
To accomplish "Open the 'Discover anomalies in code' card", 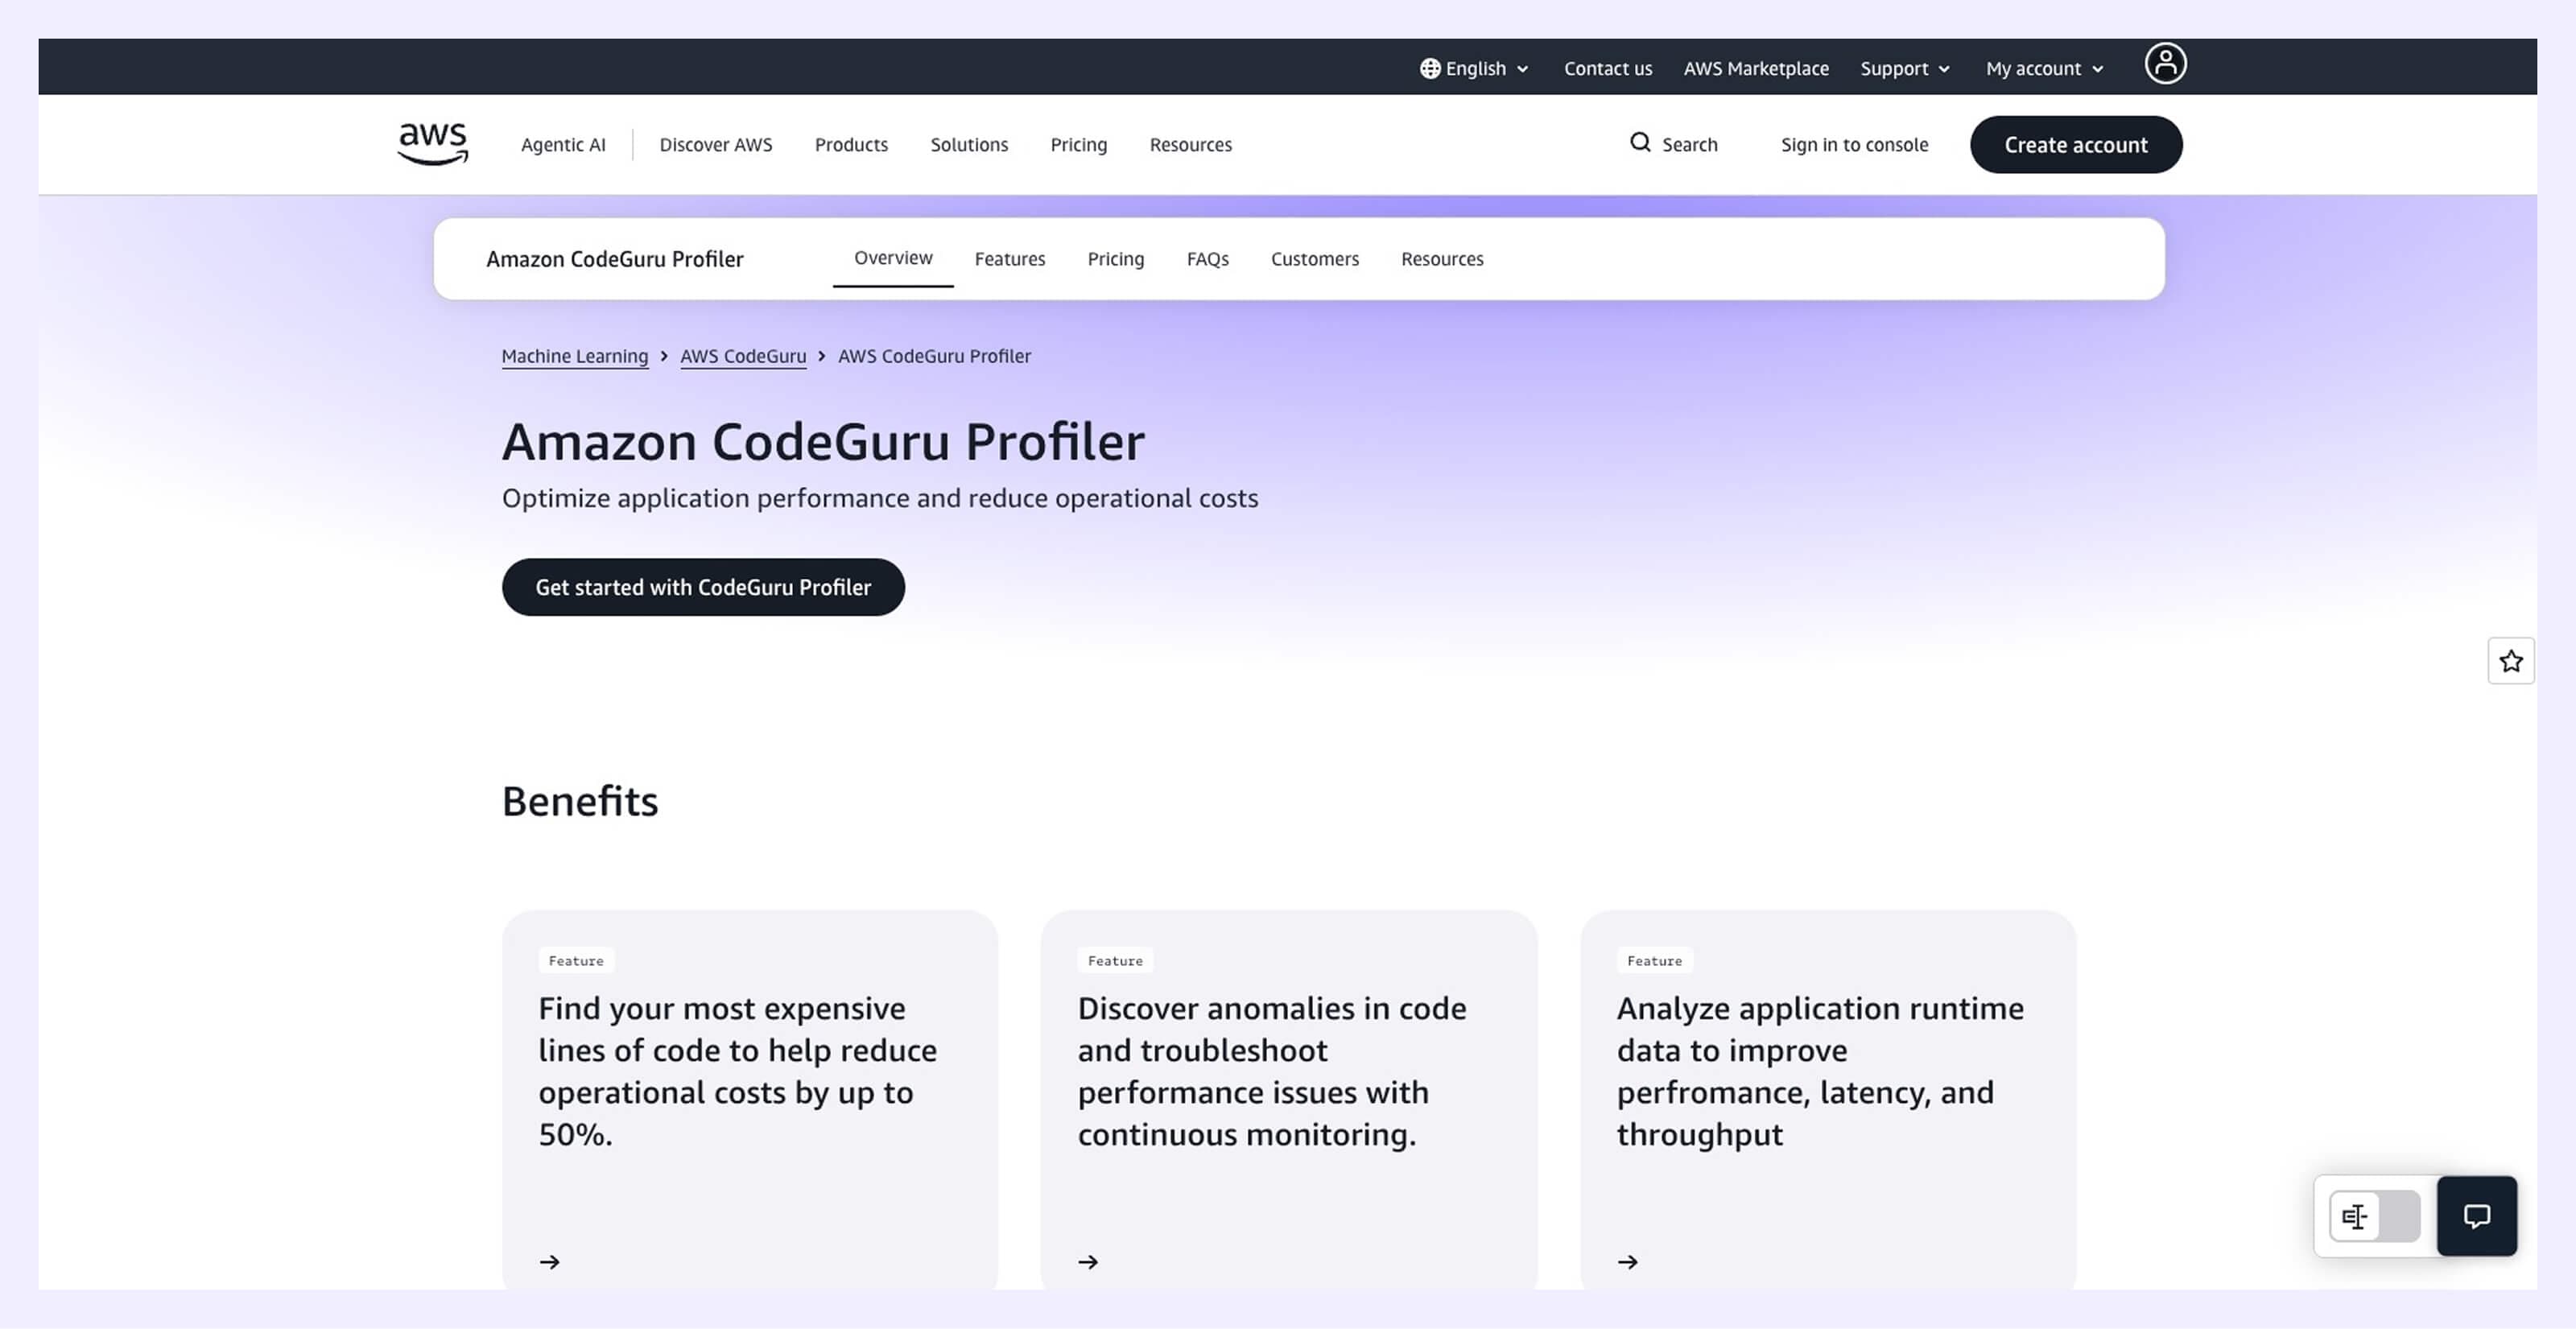I will tap(1289, 1099).
